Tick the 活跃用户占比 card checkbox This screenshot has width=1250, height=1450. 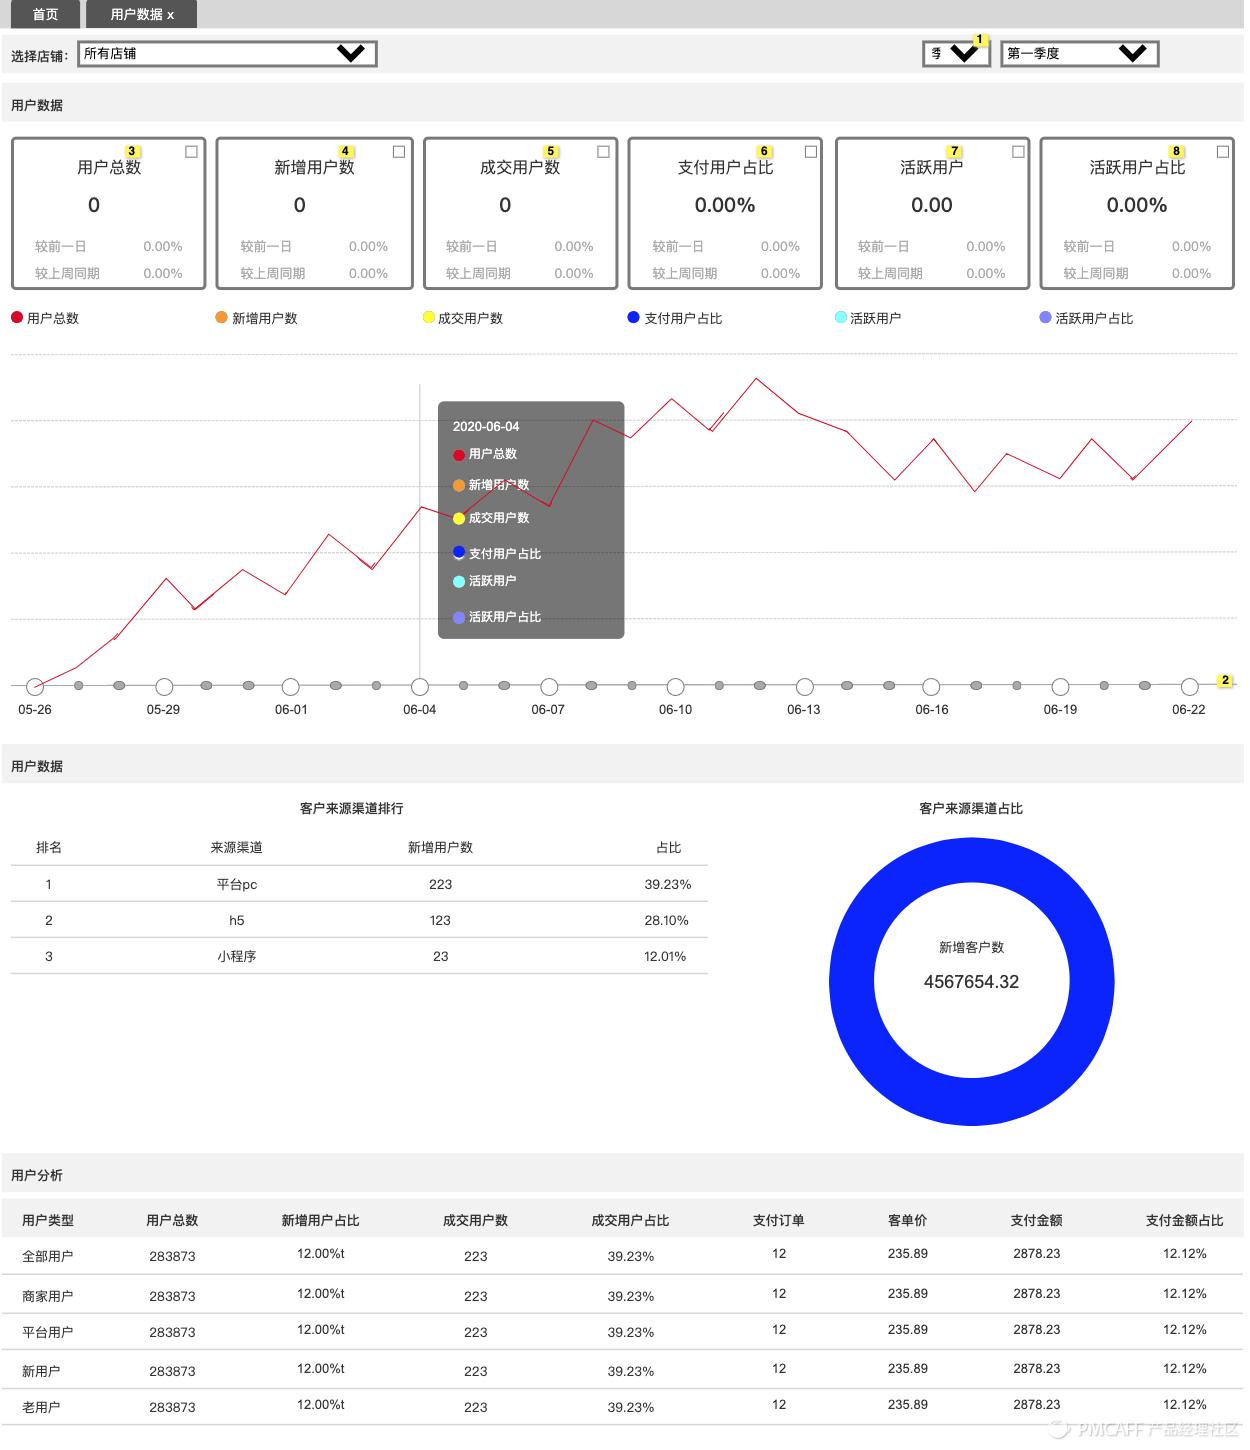[x=1223, y=152]
